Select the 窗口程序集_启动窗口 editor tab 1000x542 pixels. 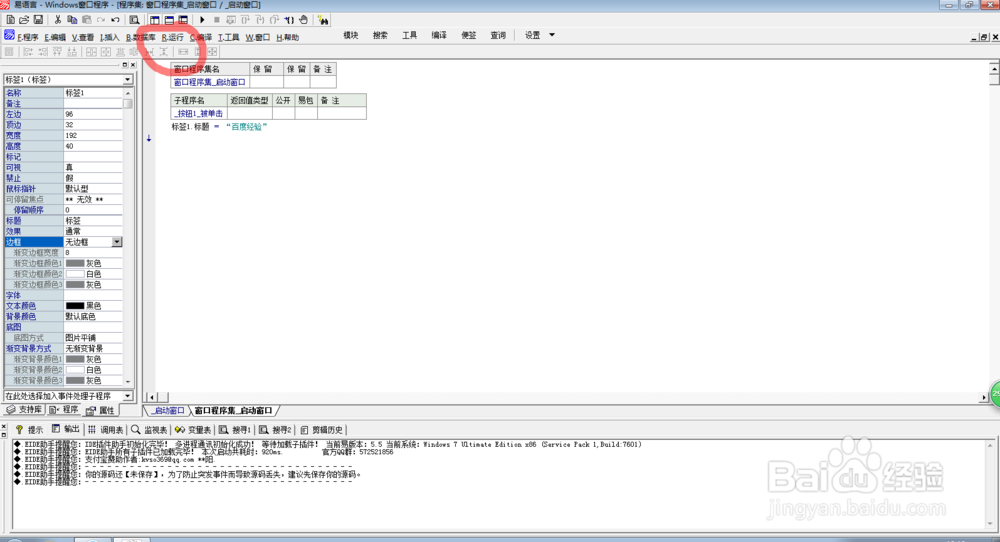click(x=233, y=411)
